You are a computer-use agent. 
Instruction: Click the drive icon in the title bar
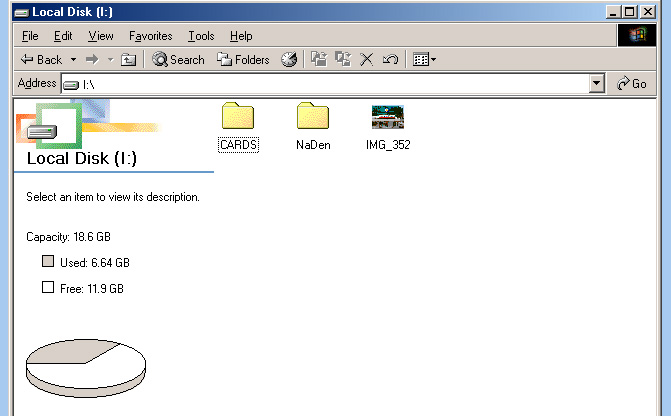(x=21, y=12)
